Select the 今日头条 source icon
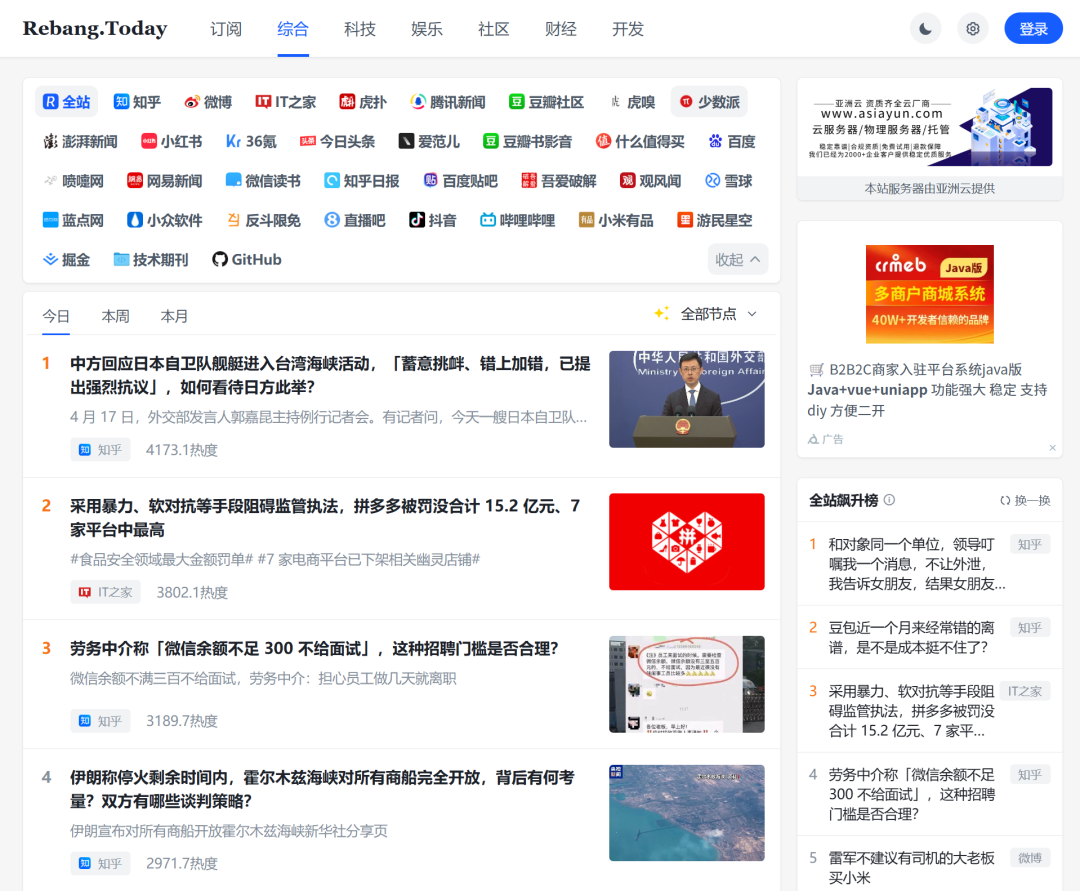Viewport: 1080px width, 891px height. (x=338, y=141)
